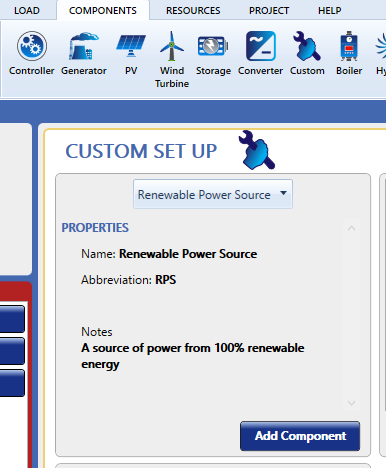Open the HELP tab
The height and width of the screenshot is (468, 386).
click(330, 11)
